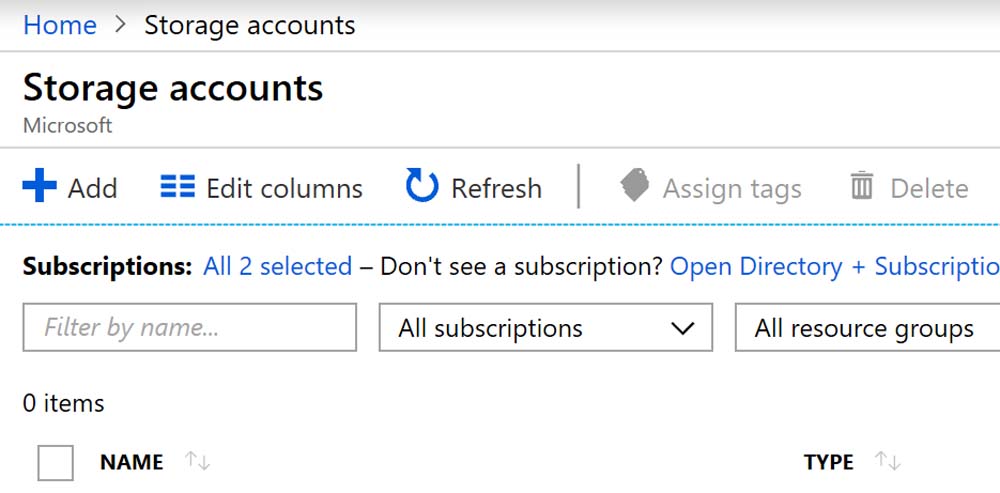
Task: Focus the Filter by name field
Action: tap(189, 328)
